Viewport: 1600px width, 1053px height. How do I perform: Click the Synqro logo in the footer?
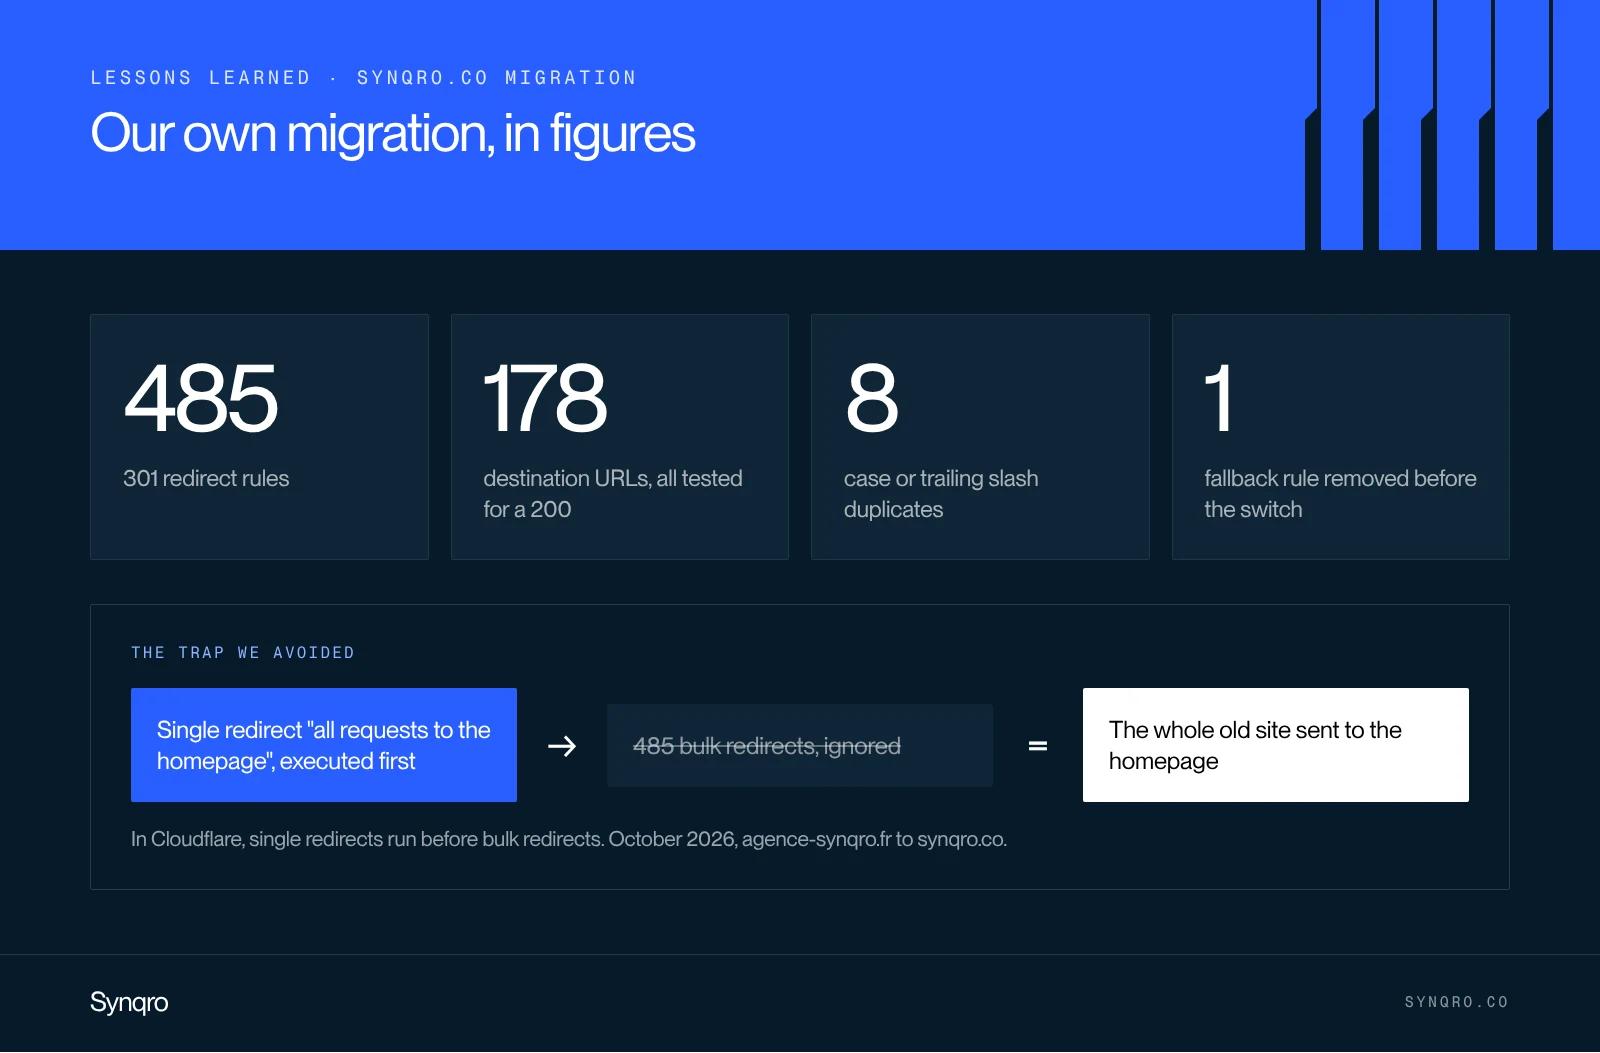coord(129,1002)
